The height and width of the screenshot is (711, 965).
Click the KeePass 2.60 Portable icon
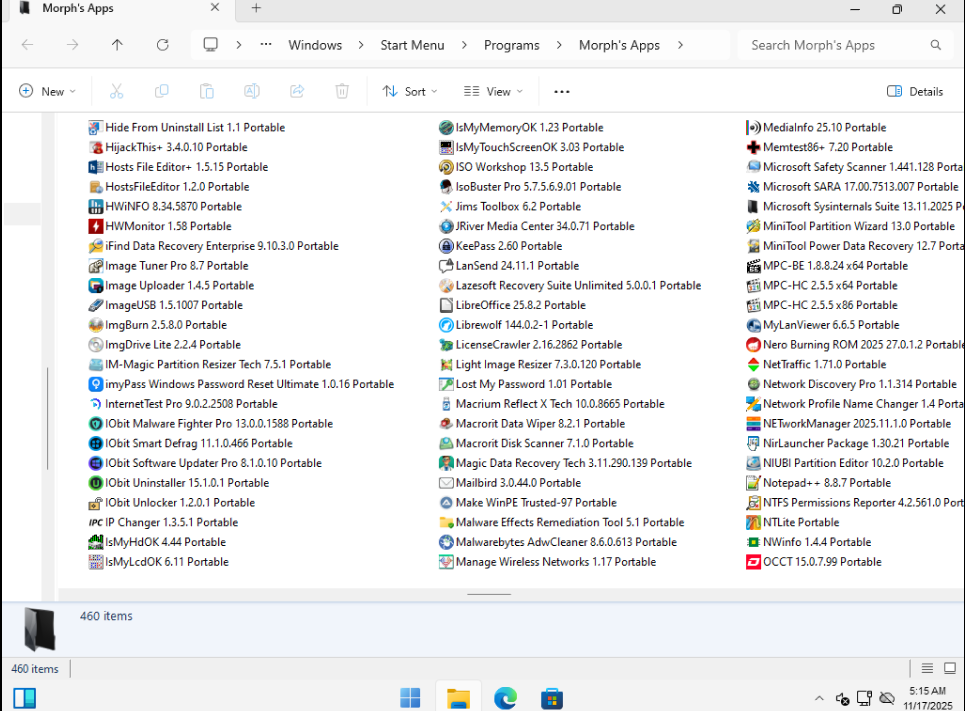447,246
